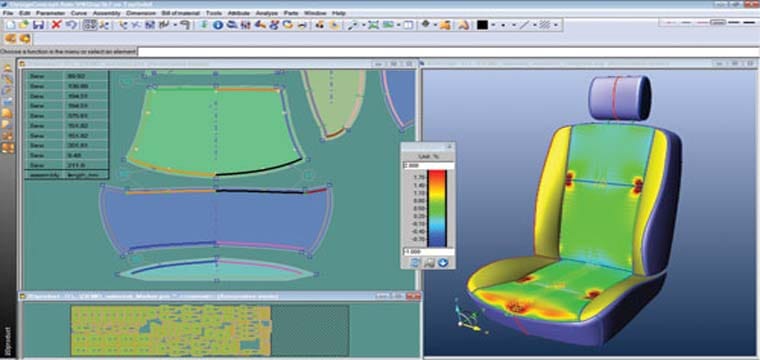Click the red X delete icon
The width and height of the screenshot is (760, 360).
(x=56, y=25)
